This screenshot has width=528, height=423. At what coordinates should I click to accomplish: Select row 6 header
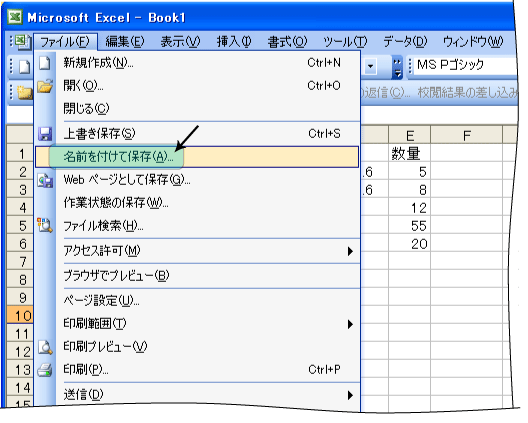coord(20,243)
